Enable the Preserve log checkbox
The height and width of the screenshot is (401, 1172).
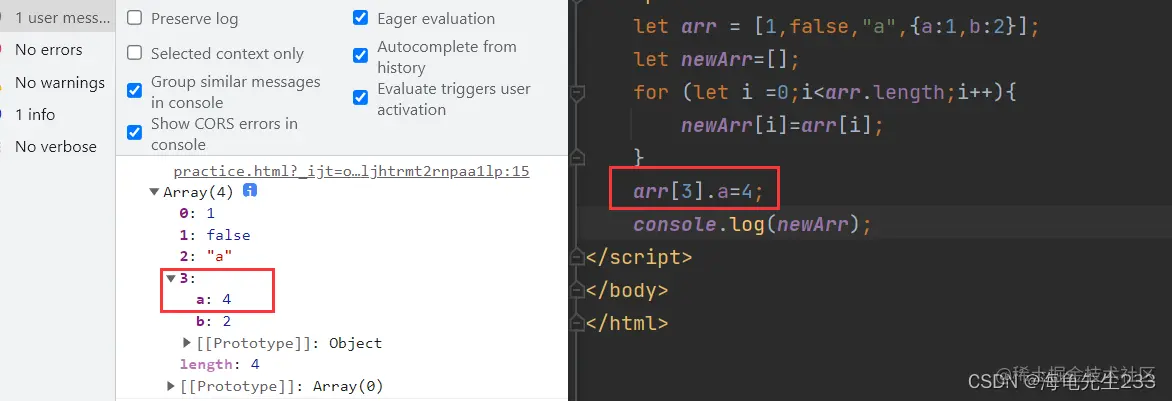[135, 19]
